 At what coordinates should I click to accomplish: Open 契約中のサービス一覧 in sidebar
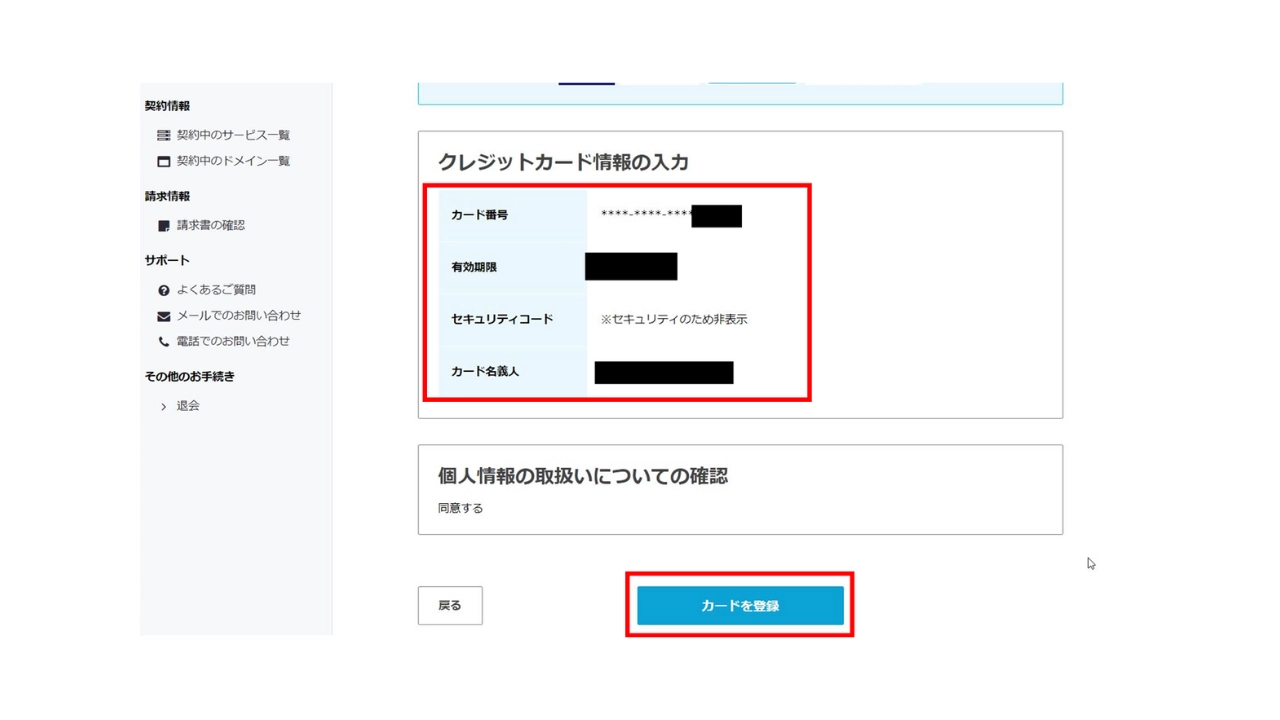(x=233, y=135)
